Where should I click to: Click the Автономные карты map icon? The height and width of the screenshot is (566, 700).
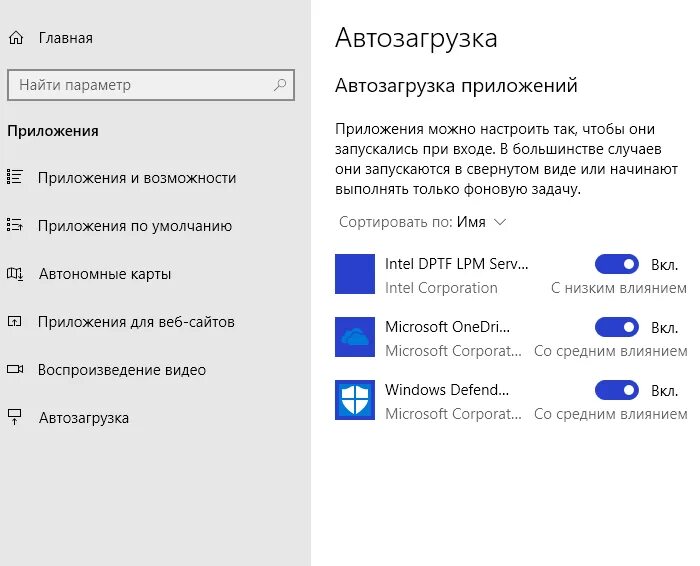15,274
